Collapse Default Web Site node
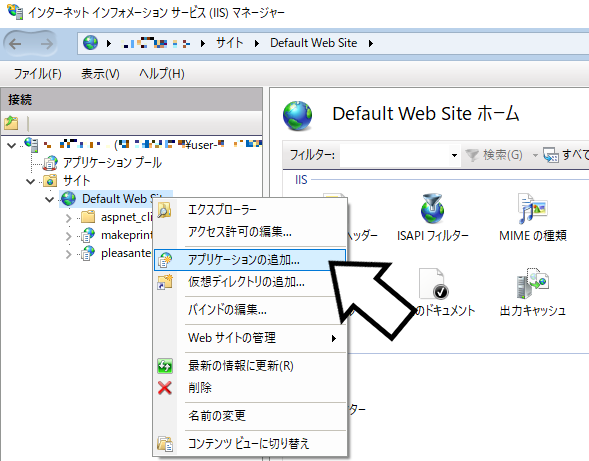Image resolution: width=589 pixels, height=461 pixels. coord(49,199)
